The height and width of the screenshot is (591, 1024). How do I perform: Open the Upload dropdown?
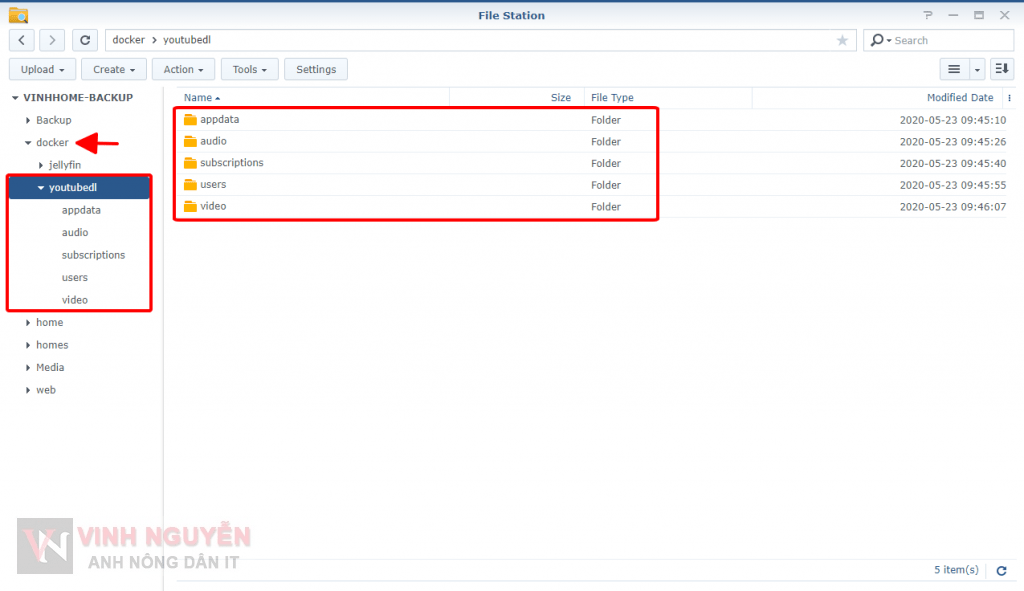pos(42,69)
